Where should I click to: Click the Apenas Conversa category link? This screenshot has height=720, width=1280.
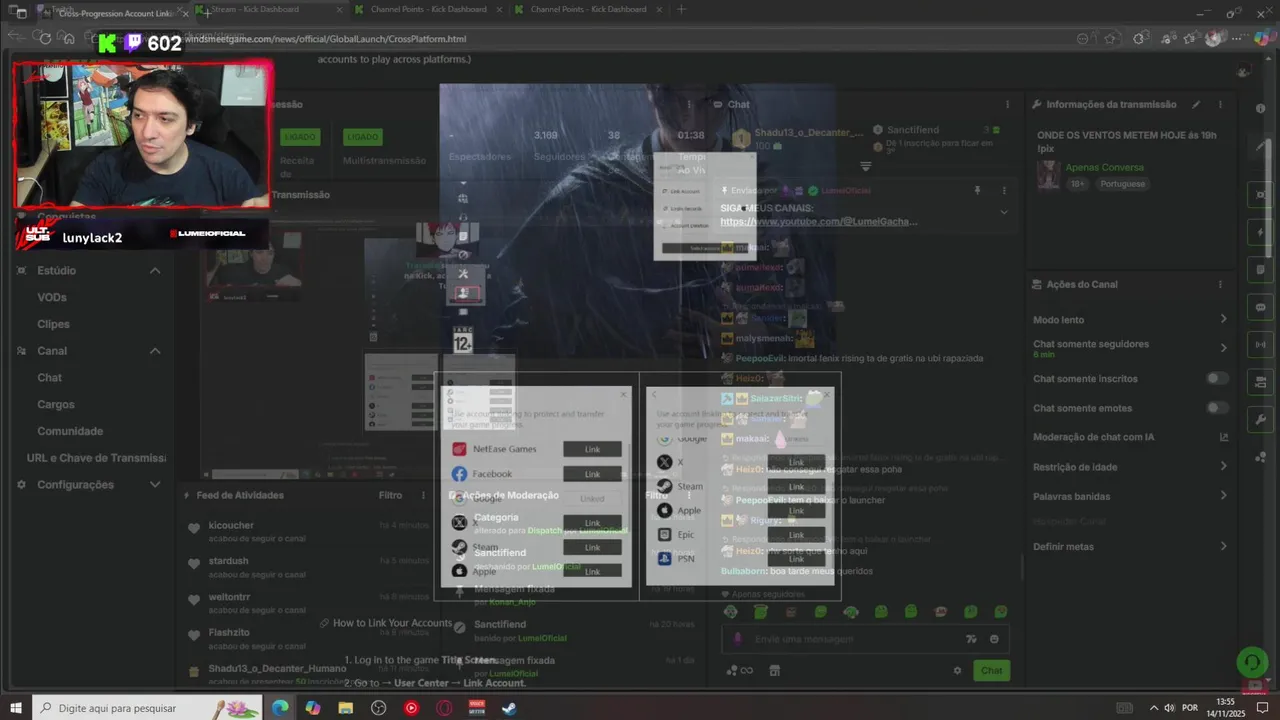1104,167
